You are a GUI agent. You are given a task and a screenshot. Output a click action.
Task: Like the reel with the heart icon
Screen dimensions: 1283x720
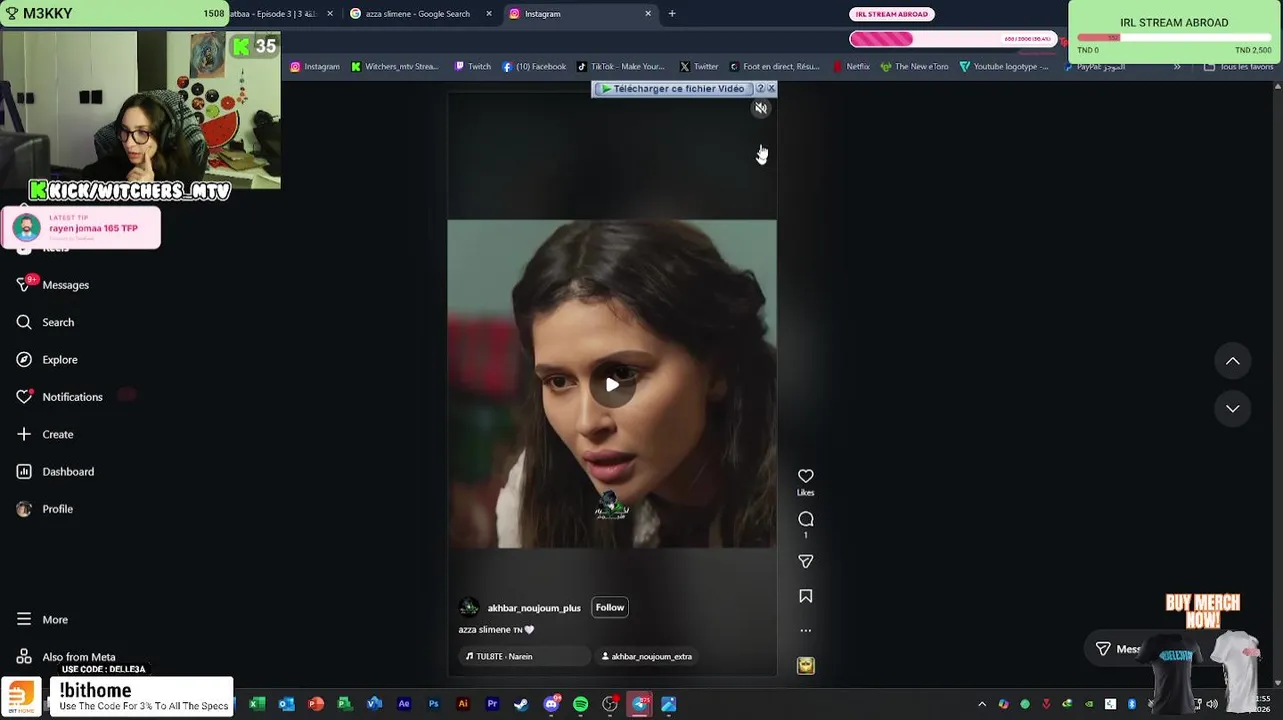806,476
